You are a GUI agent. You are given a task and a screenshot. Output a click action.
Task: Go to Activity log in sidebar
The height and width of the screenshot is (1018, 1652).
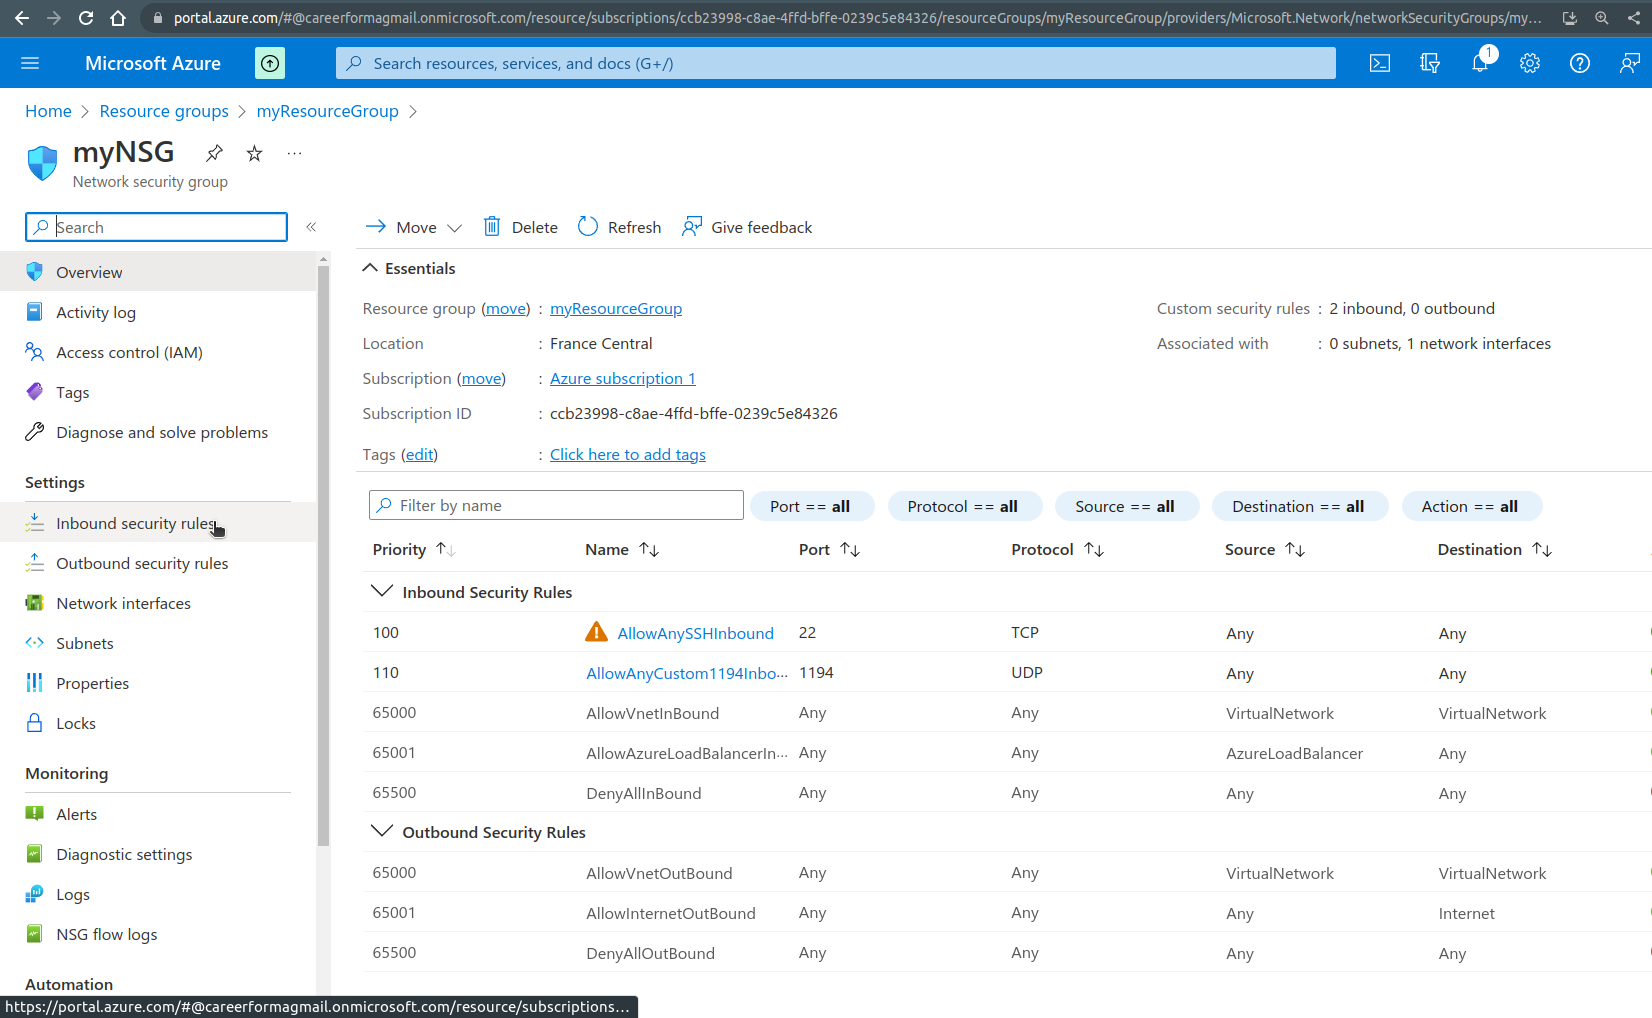(x=96, y=313)
